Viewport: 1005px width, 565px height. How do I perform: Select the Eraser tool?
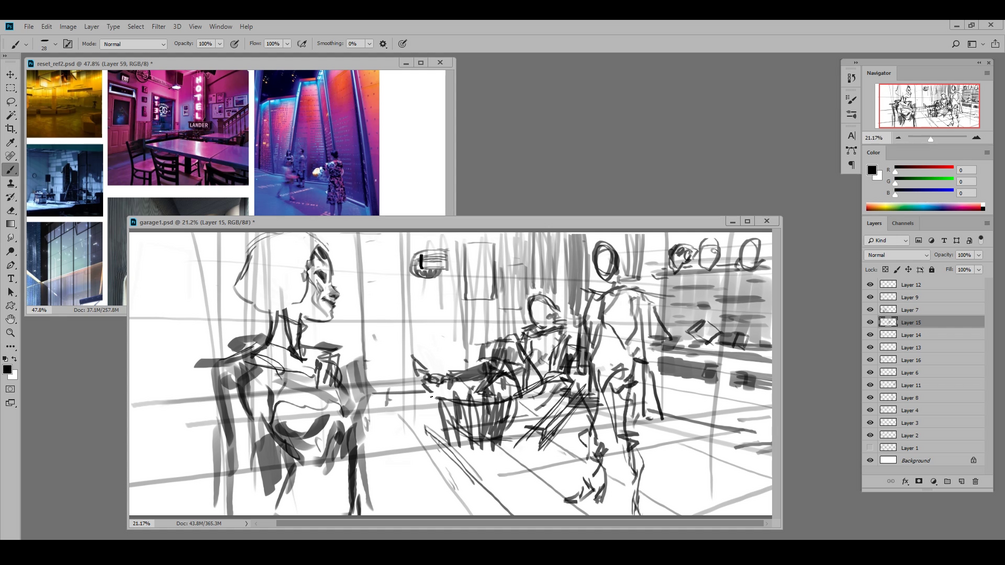click(11, 210)
